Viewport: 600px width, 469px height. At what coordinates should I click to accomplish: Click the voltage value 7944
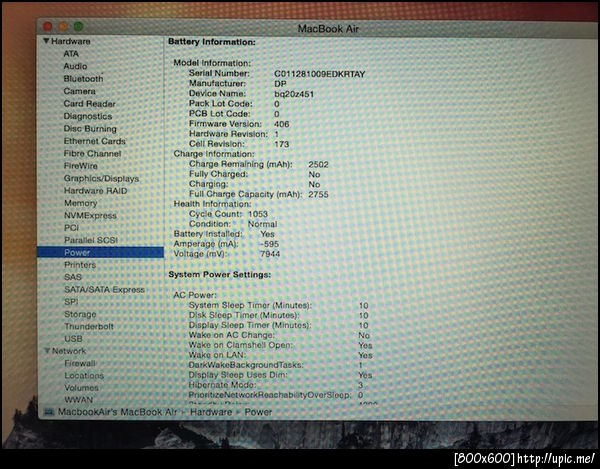tap(270, 254)
